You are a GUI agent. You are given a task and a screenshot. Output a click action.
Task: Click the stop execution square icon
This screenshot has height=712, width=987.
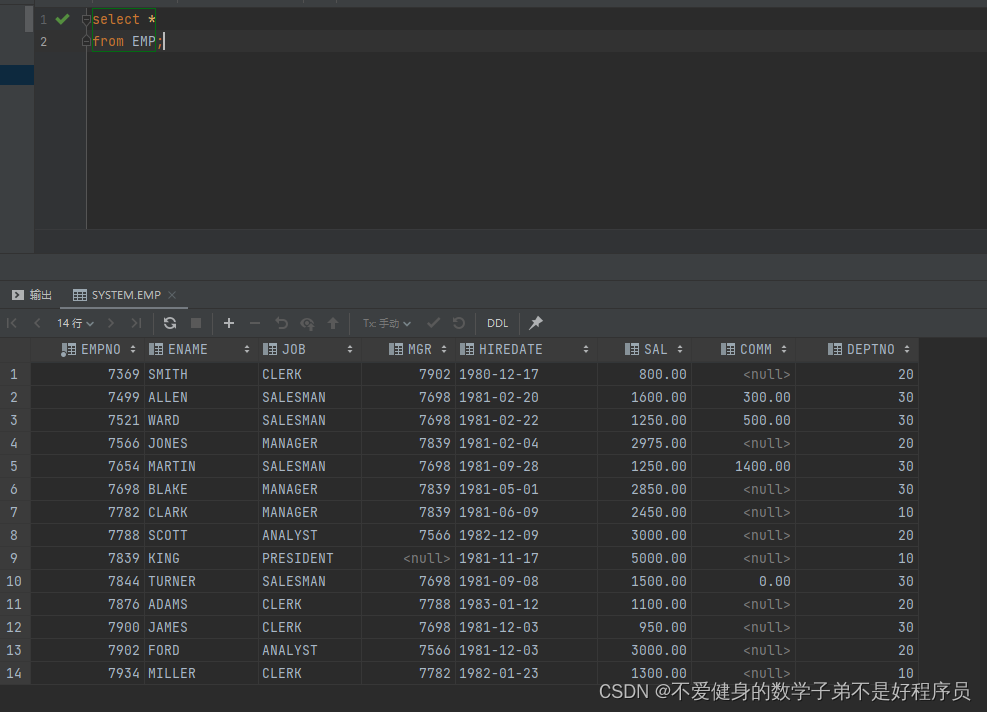(x=196, y=323)
